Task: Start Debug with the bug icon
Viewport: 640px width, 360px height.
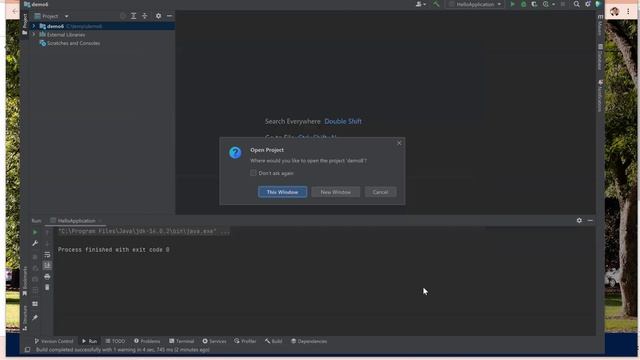Action: [x=523, y=4]
